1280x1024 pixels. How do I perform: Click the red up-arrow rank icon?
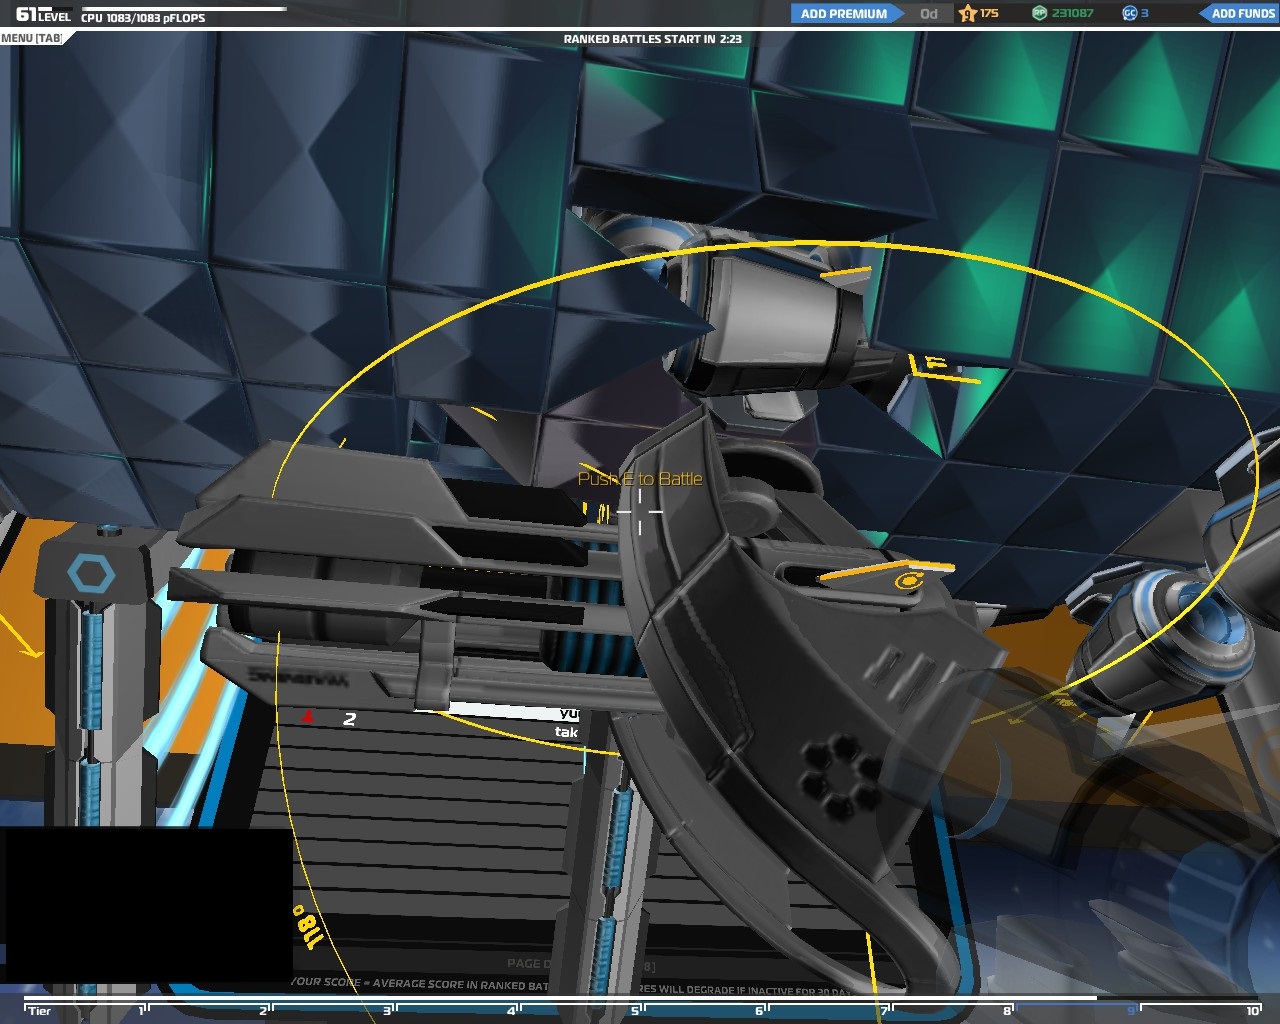pos(308,716)
